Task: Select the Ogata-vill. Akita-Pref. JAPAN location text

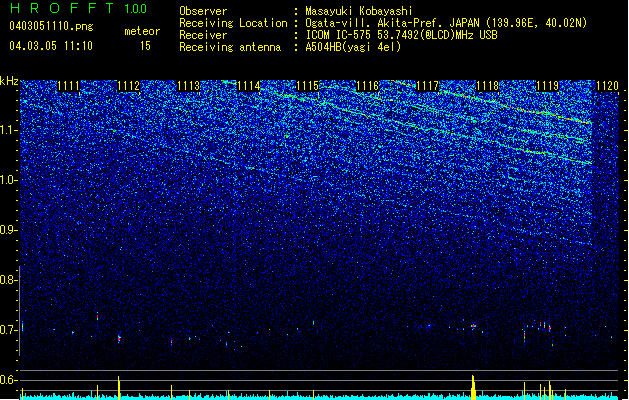Action: point(446,23)
